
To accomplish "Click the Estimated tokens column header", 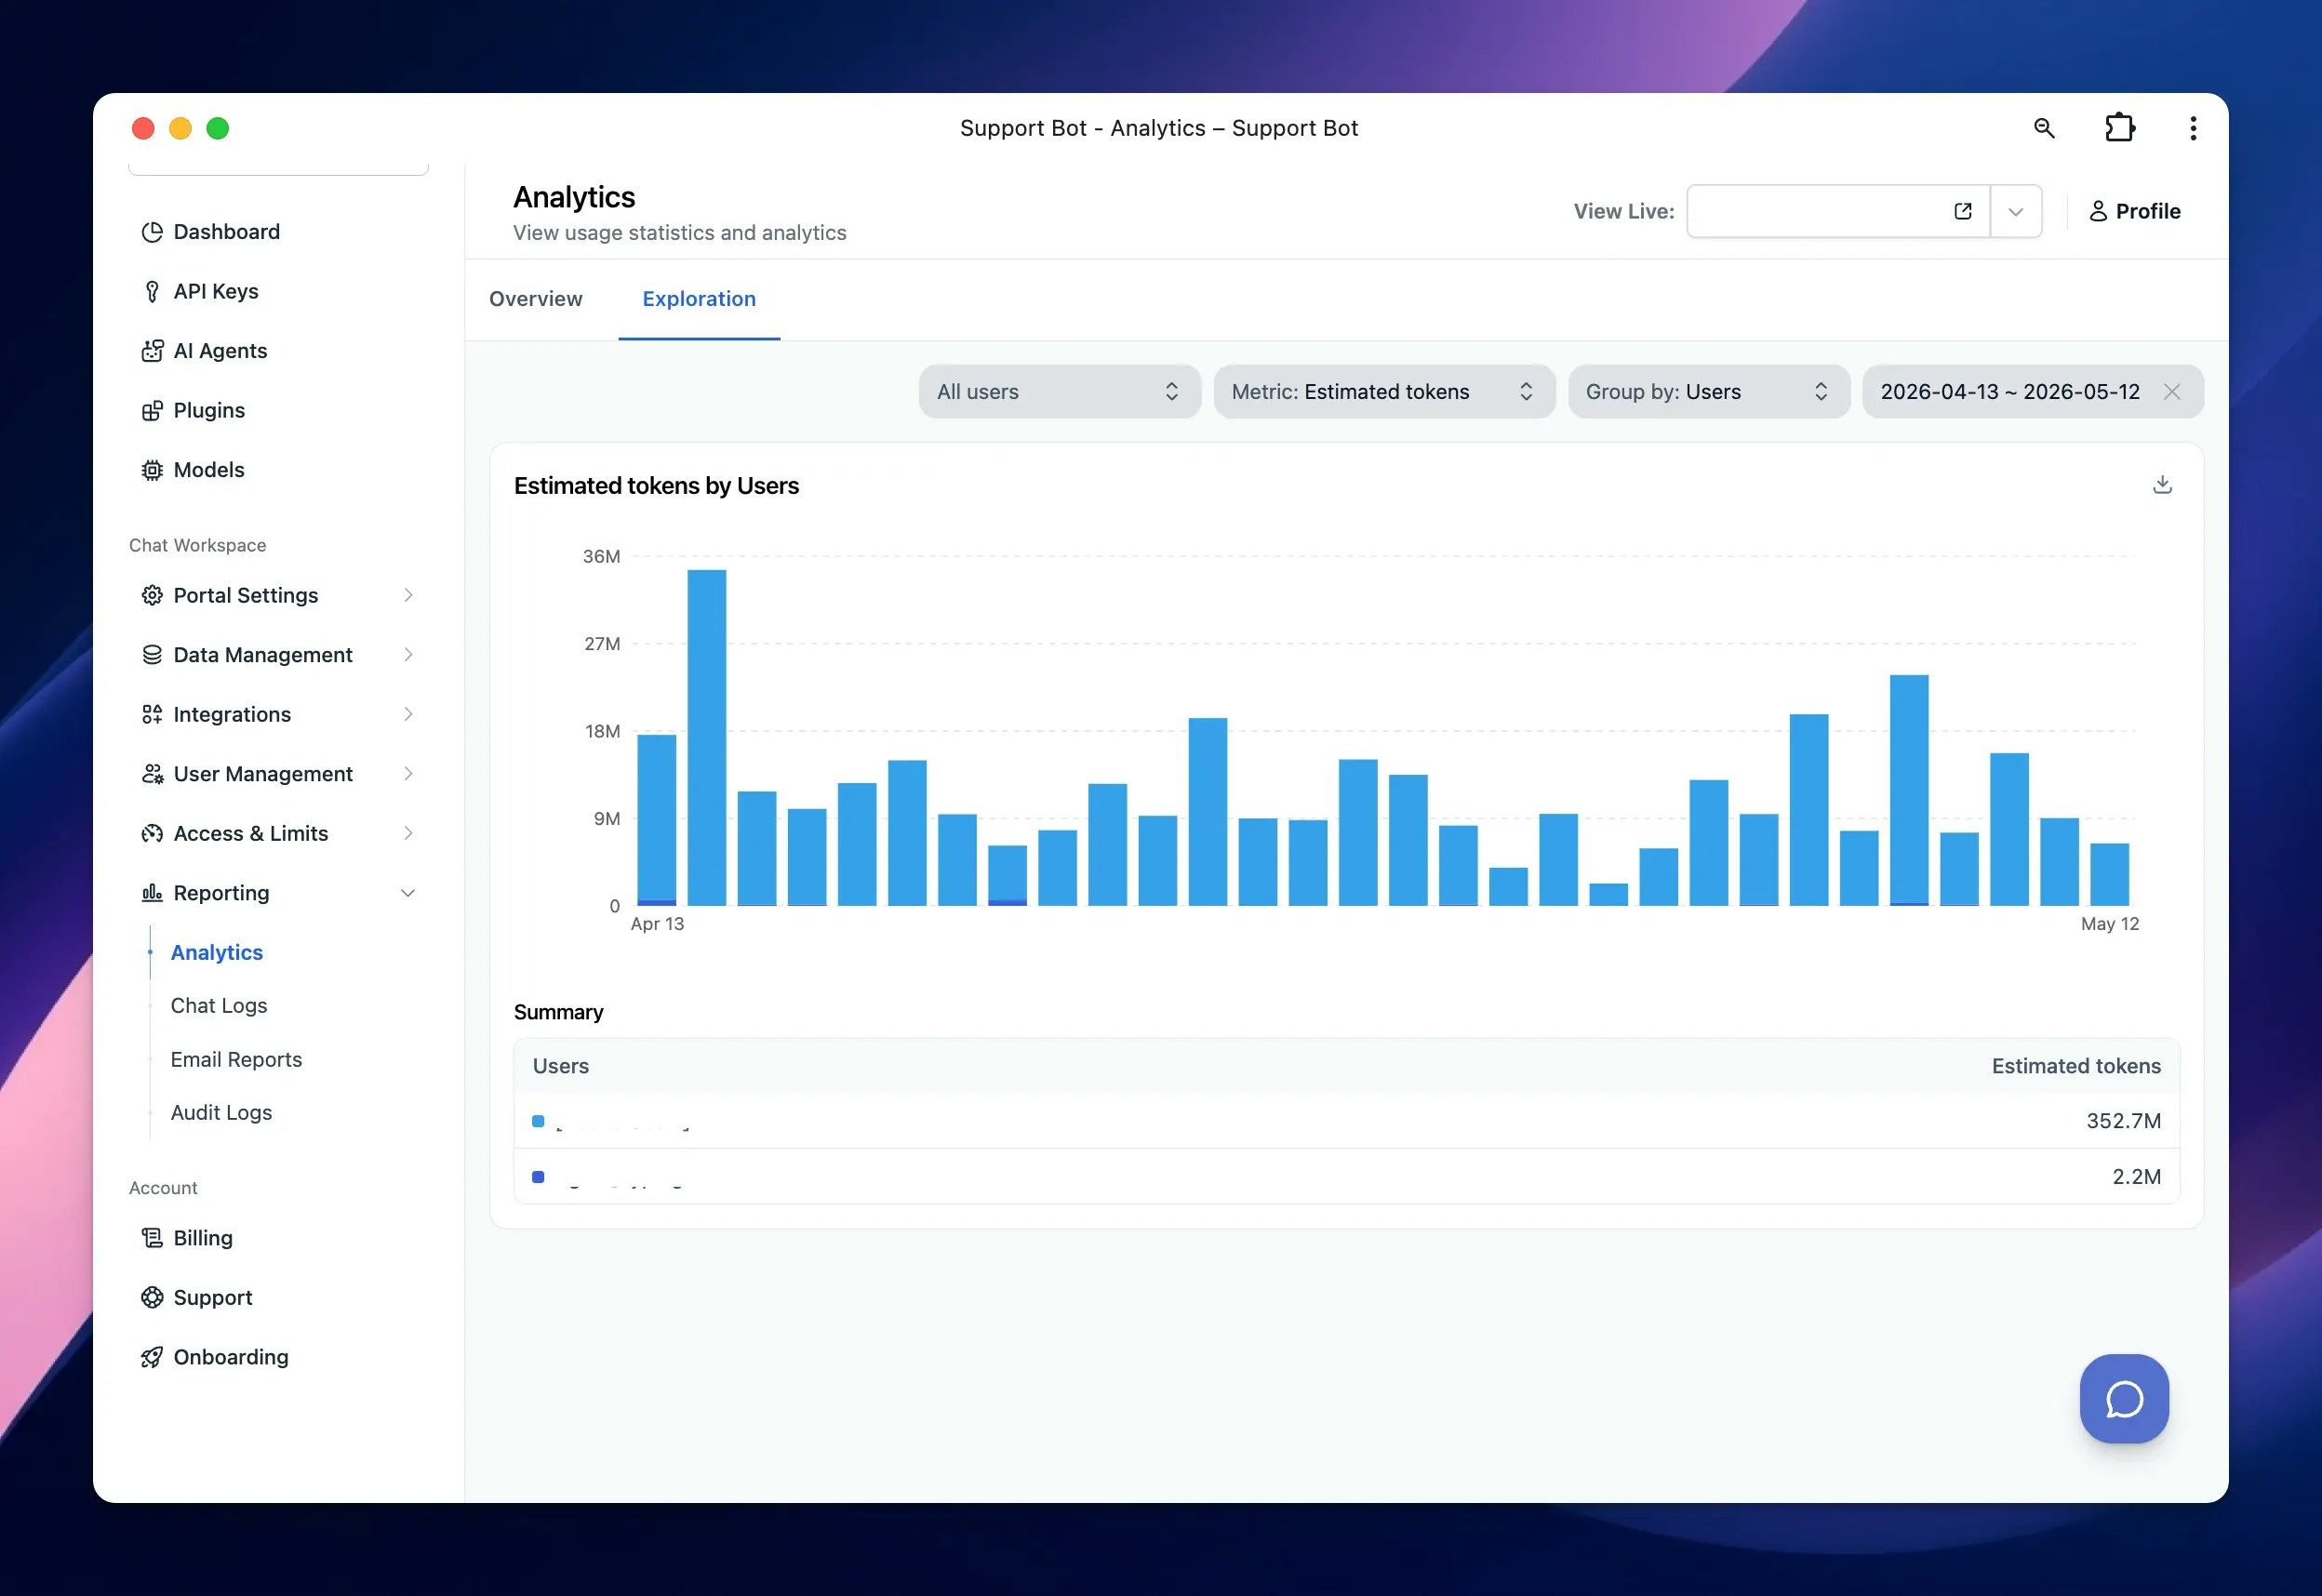I will [x=2076, y=1066].
